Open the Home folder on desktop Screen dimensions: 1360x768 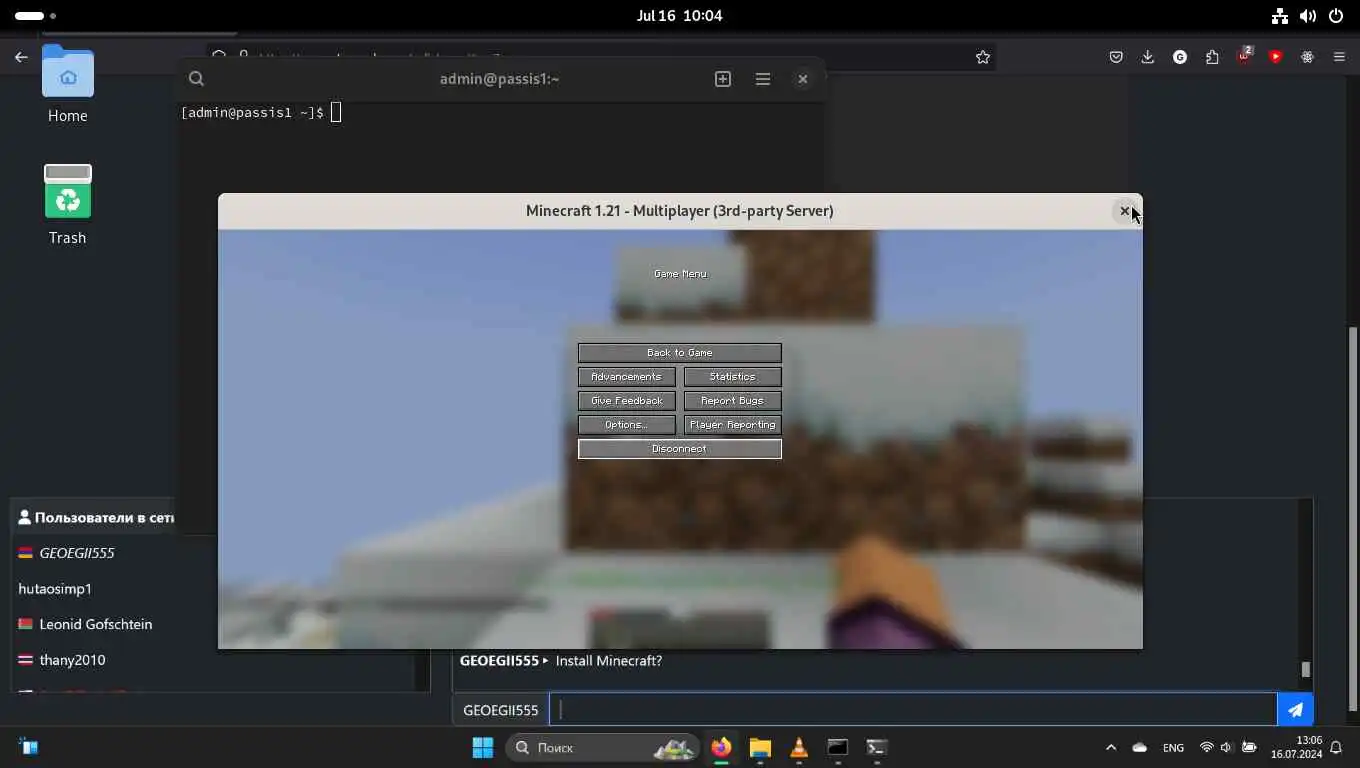67,85
